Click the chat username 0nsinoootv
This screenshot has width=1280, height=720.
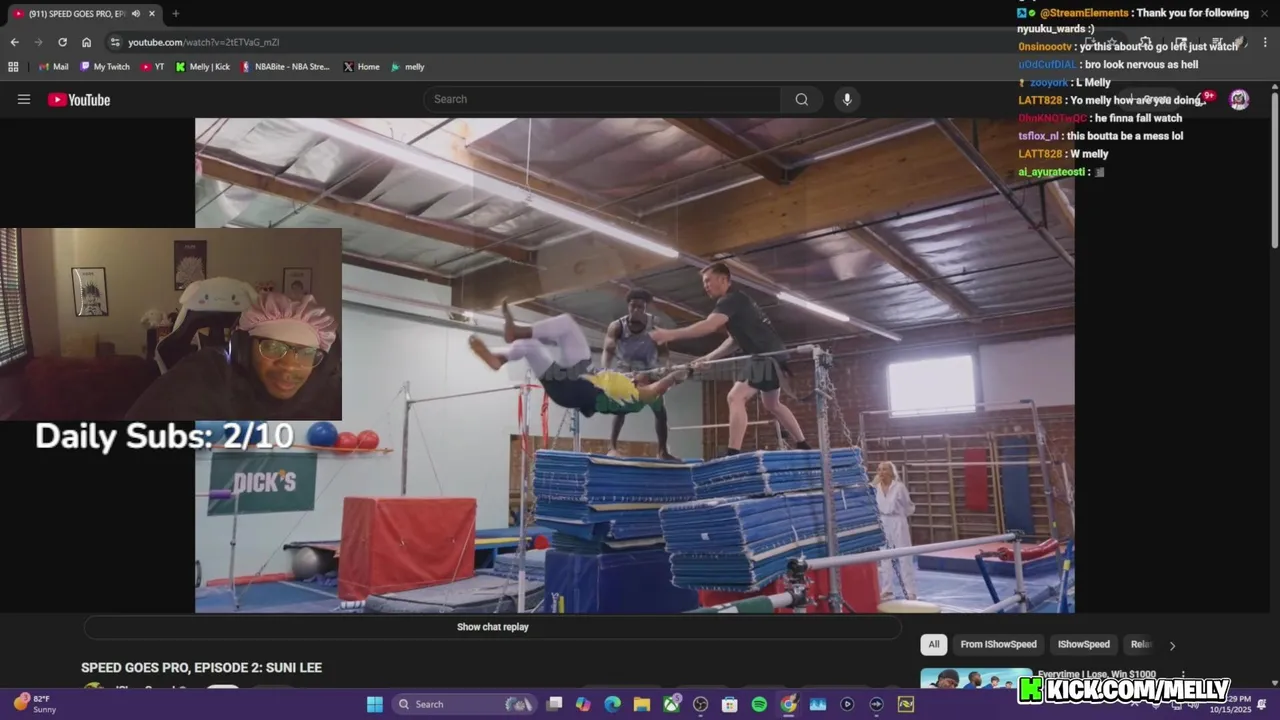tap(1046, 47)
